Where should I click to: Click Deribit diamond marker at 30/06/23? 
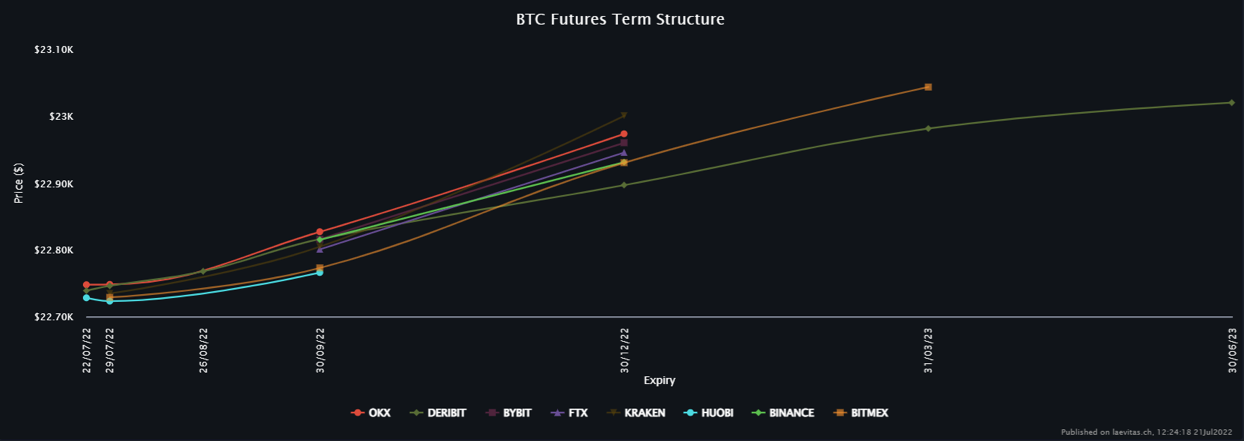[1231, 102]
